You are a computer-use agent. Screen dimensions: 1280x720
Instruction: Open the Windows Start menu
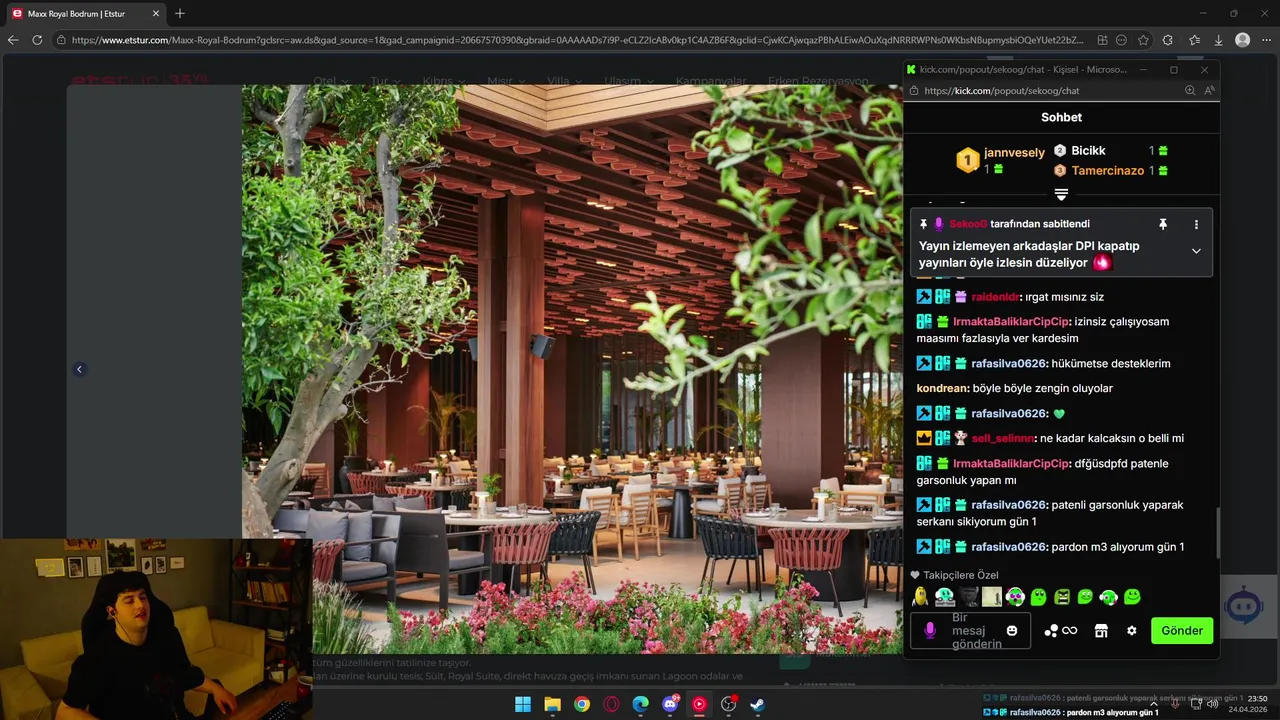pyautogui.click(x=523, y=704)
